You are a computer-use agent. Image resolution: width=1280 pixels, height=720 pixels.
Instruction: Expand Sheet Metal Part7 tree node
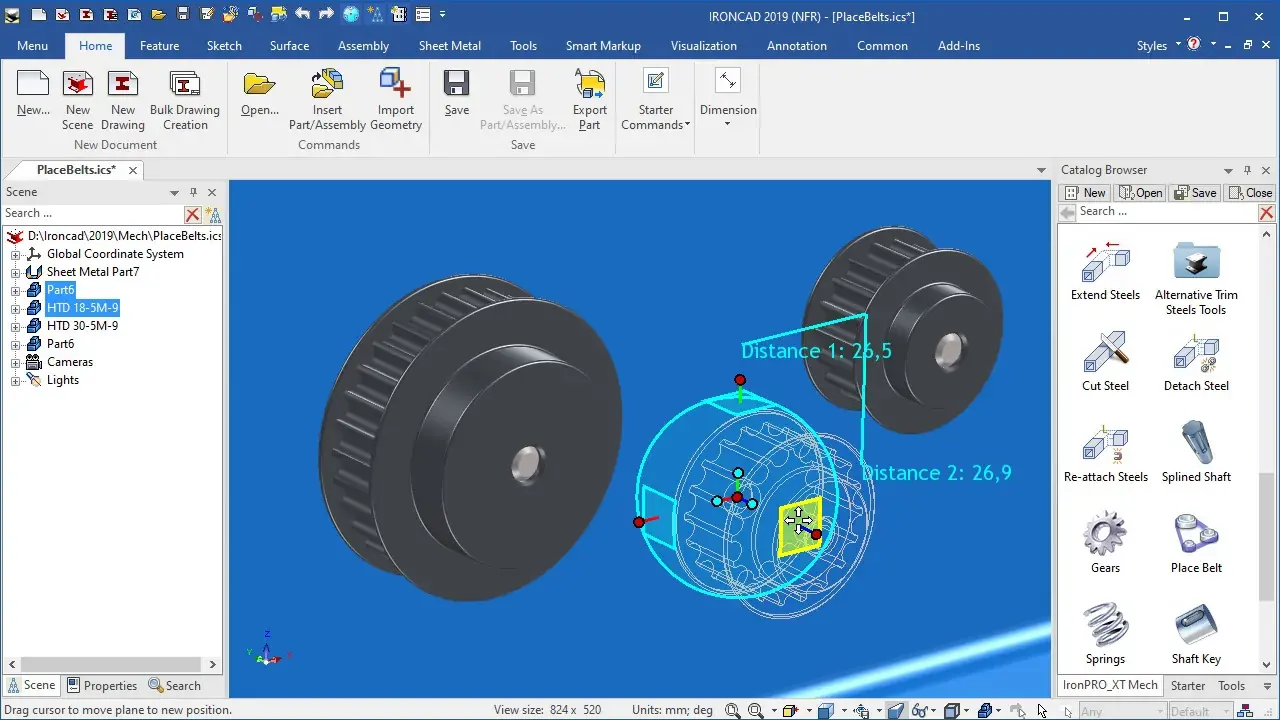click(x=16, y=272)
